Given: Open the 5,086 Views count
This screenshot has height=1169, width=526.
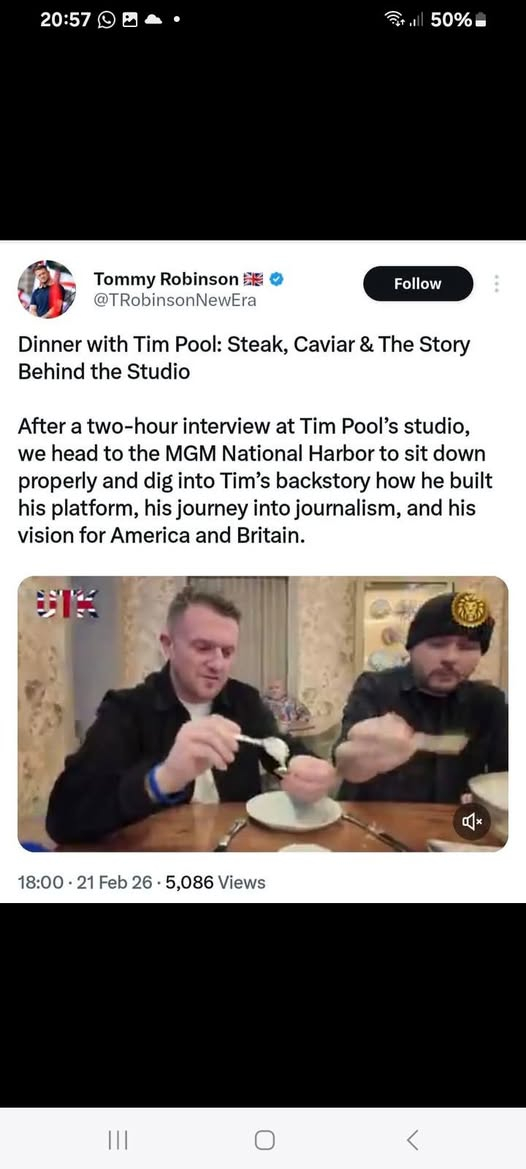Looking at the screenshot, I should pyautogui.click(x=216, y=883).
